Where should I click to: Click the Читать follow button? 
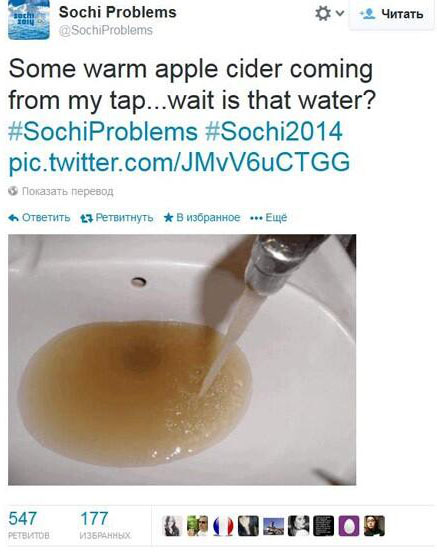coord(391,14)
